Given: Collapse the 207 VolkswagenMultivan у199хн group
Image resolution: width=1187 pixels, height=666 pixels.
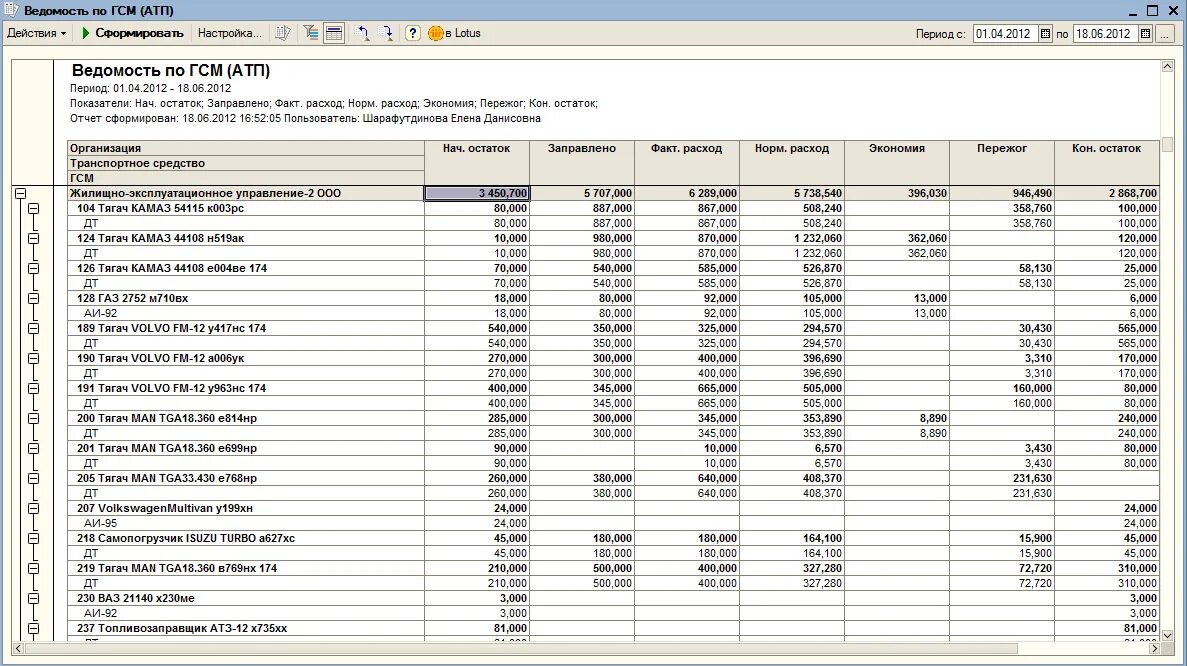Looking at the screenshot, I should pyautogui.click(x=33, y=509).
